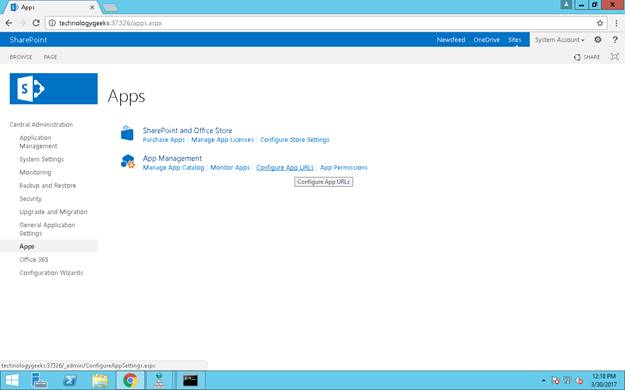
Task: Reload the page with refresh icon
Action: (36, 23)
